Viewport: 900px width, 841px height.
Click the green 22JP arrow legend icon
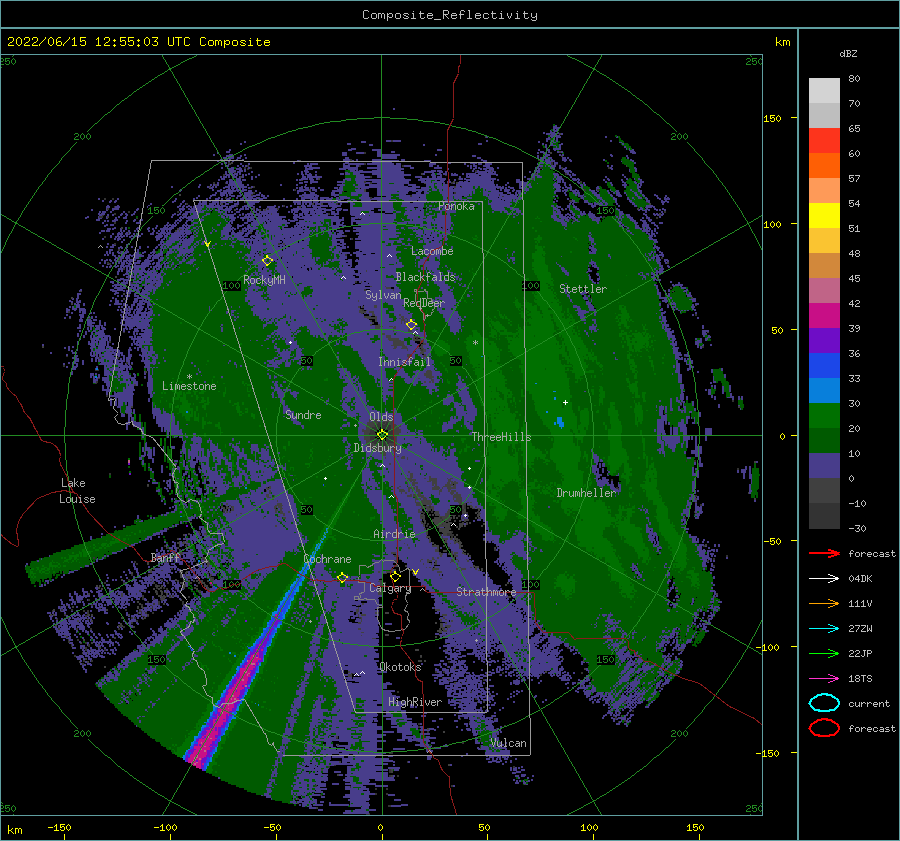(824, 653)
